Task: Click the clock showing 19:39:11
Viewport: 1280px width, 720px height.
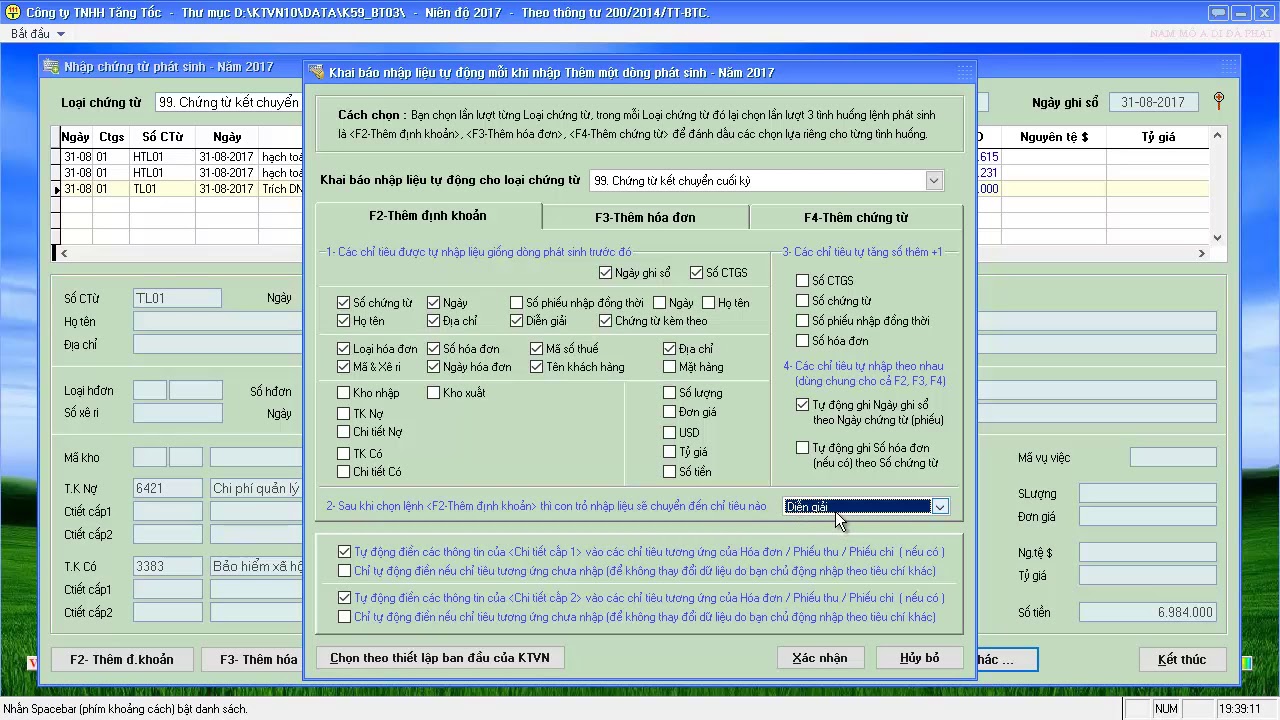Action: tap(1240, 709)
